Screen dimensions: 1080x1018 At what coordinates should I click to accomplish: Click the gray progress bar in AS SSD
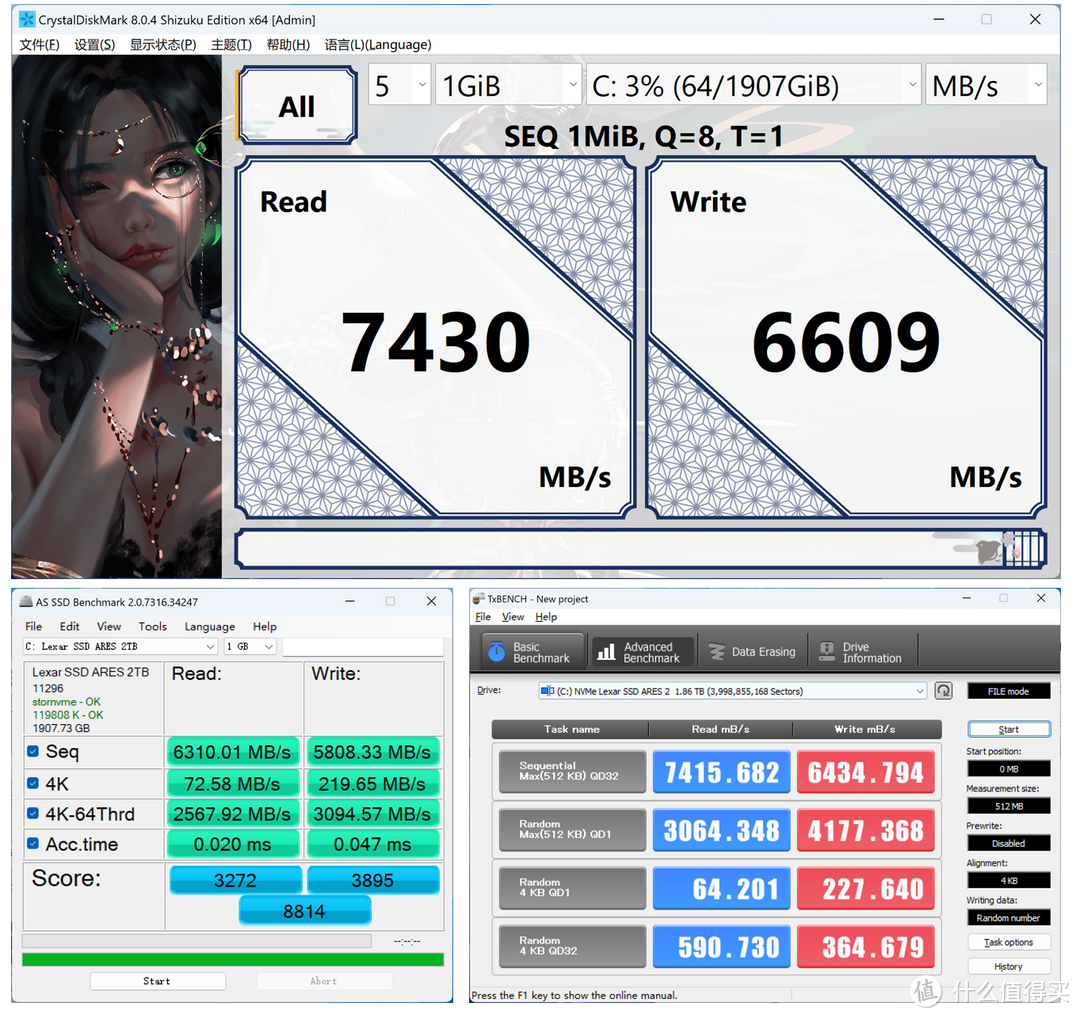(197, 941)
